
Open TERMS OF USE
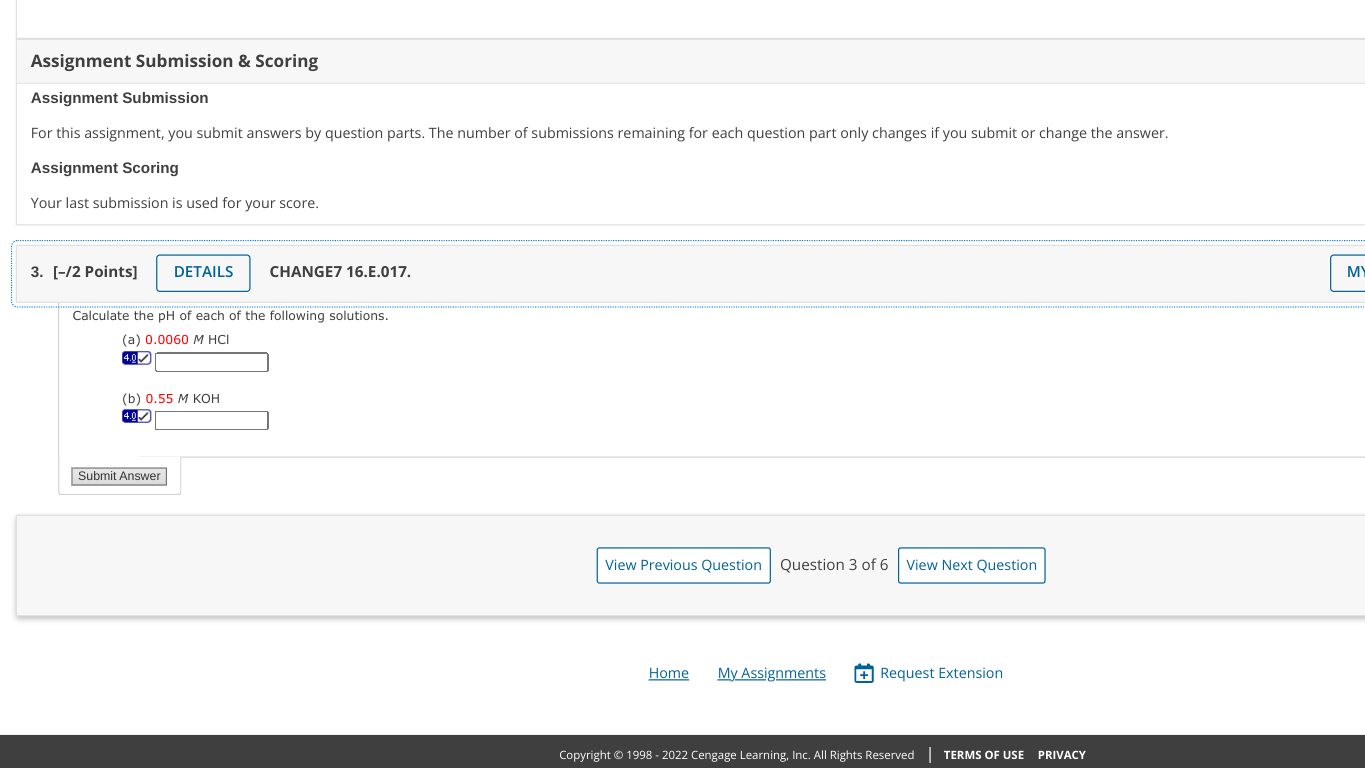[983, 755]
